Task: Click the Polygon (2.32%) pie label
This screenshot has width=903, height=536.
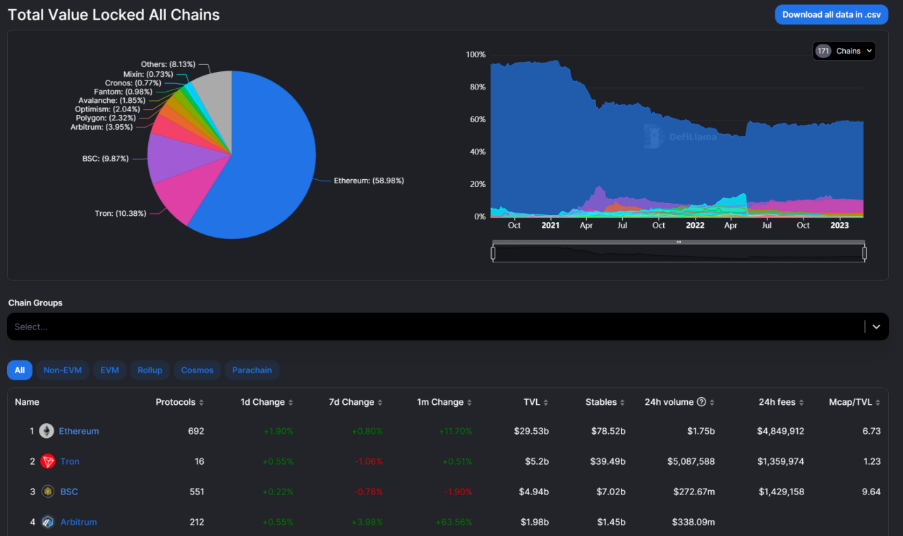Action: [106, 118]
